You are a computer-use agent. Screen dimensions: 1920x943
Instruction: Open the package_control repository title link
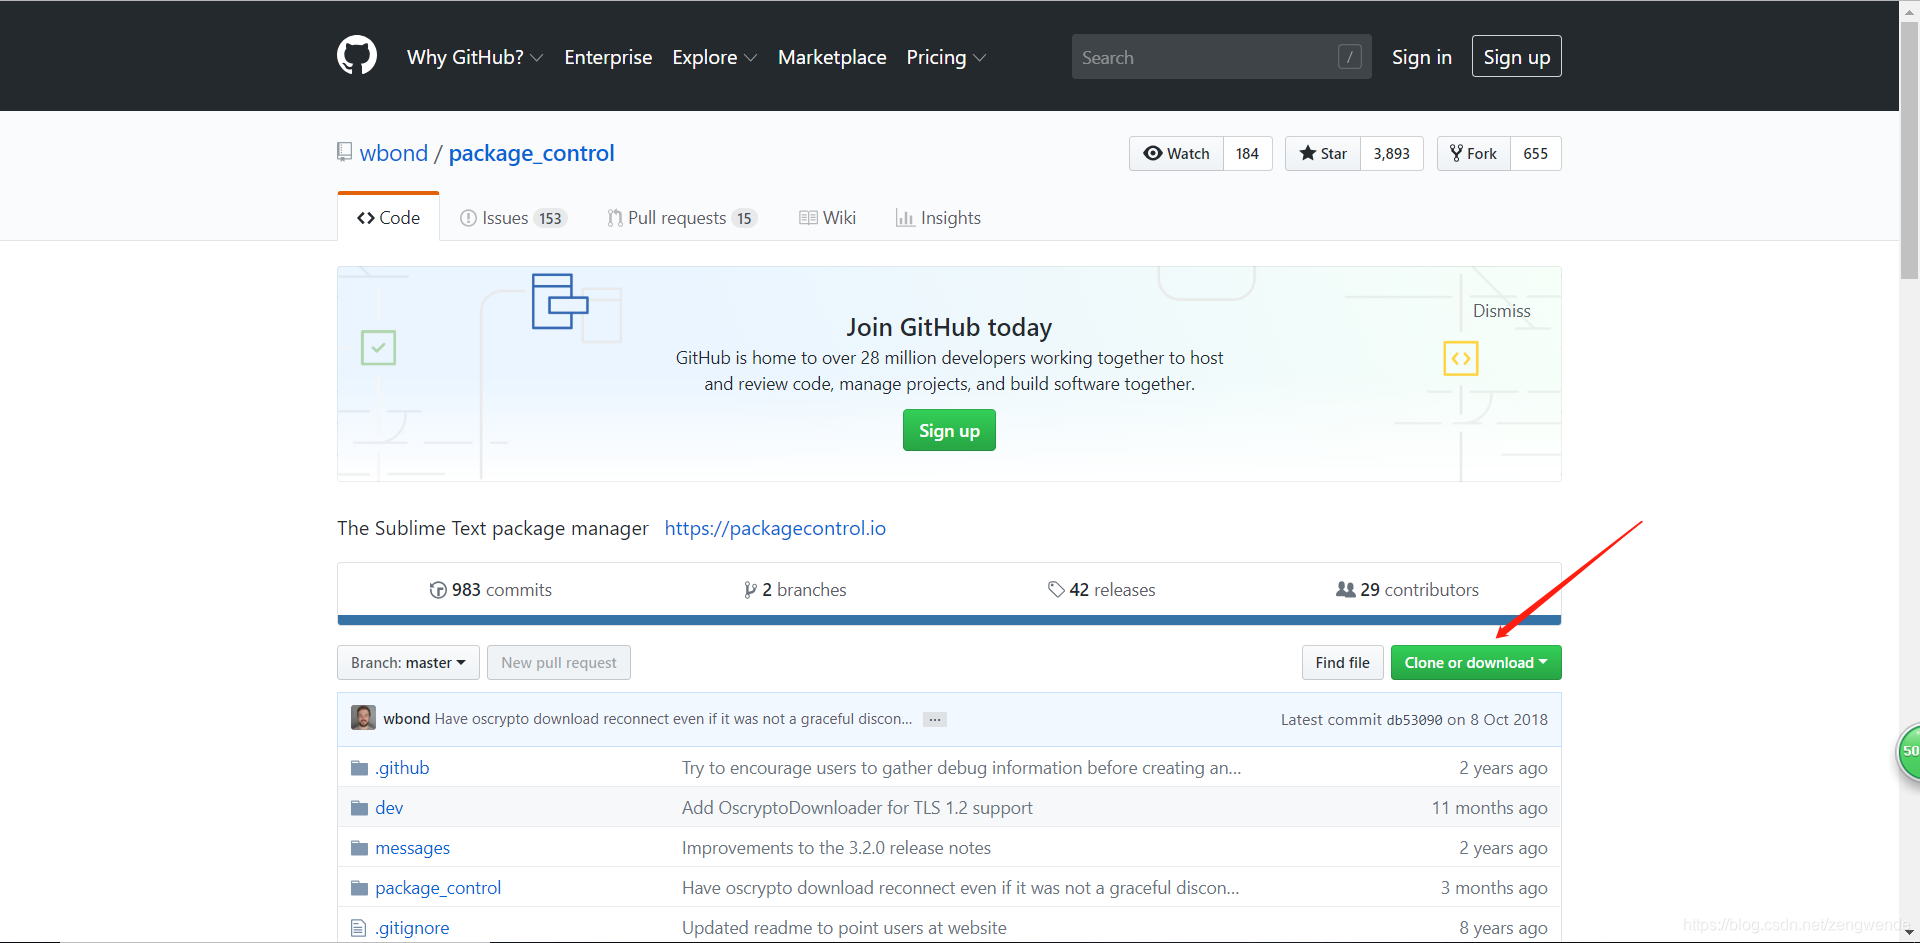pos(531,153)
